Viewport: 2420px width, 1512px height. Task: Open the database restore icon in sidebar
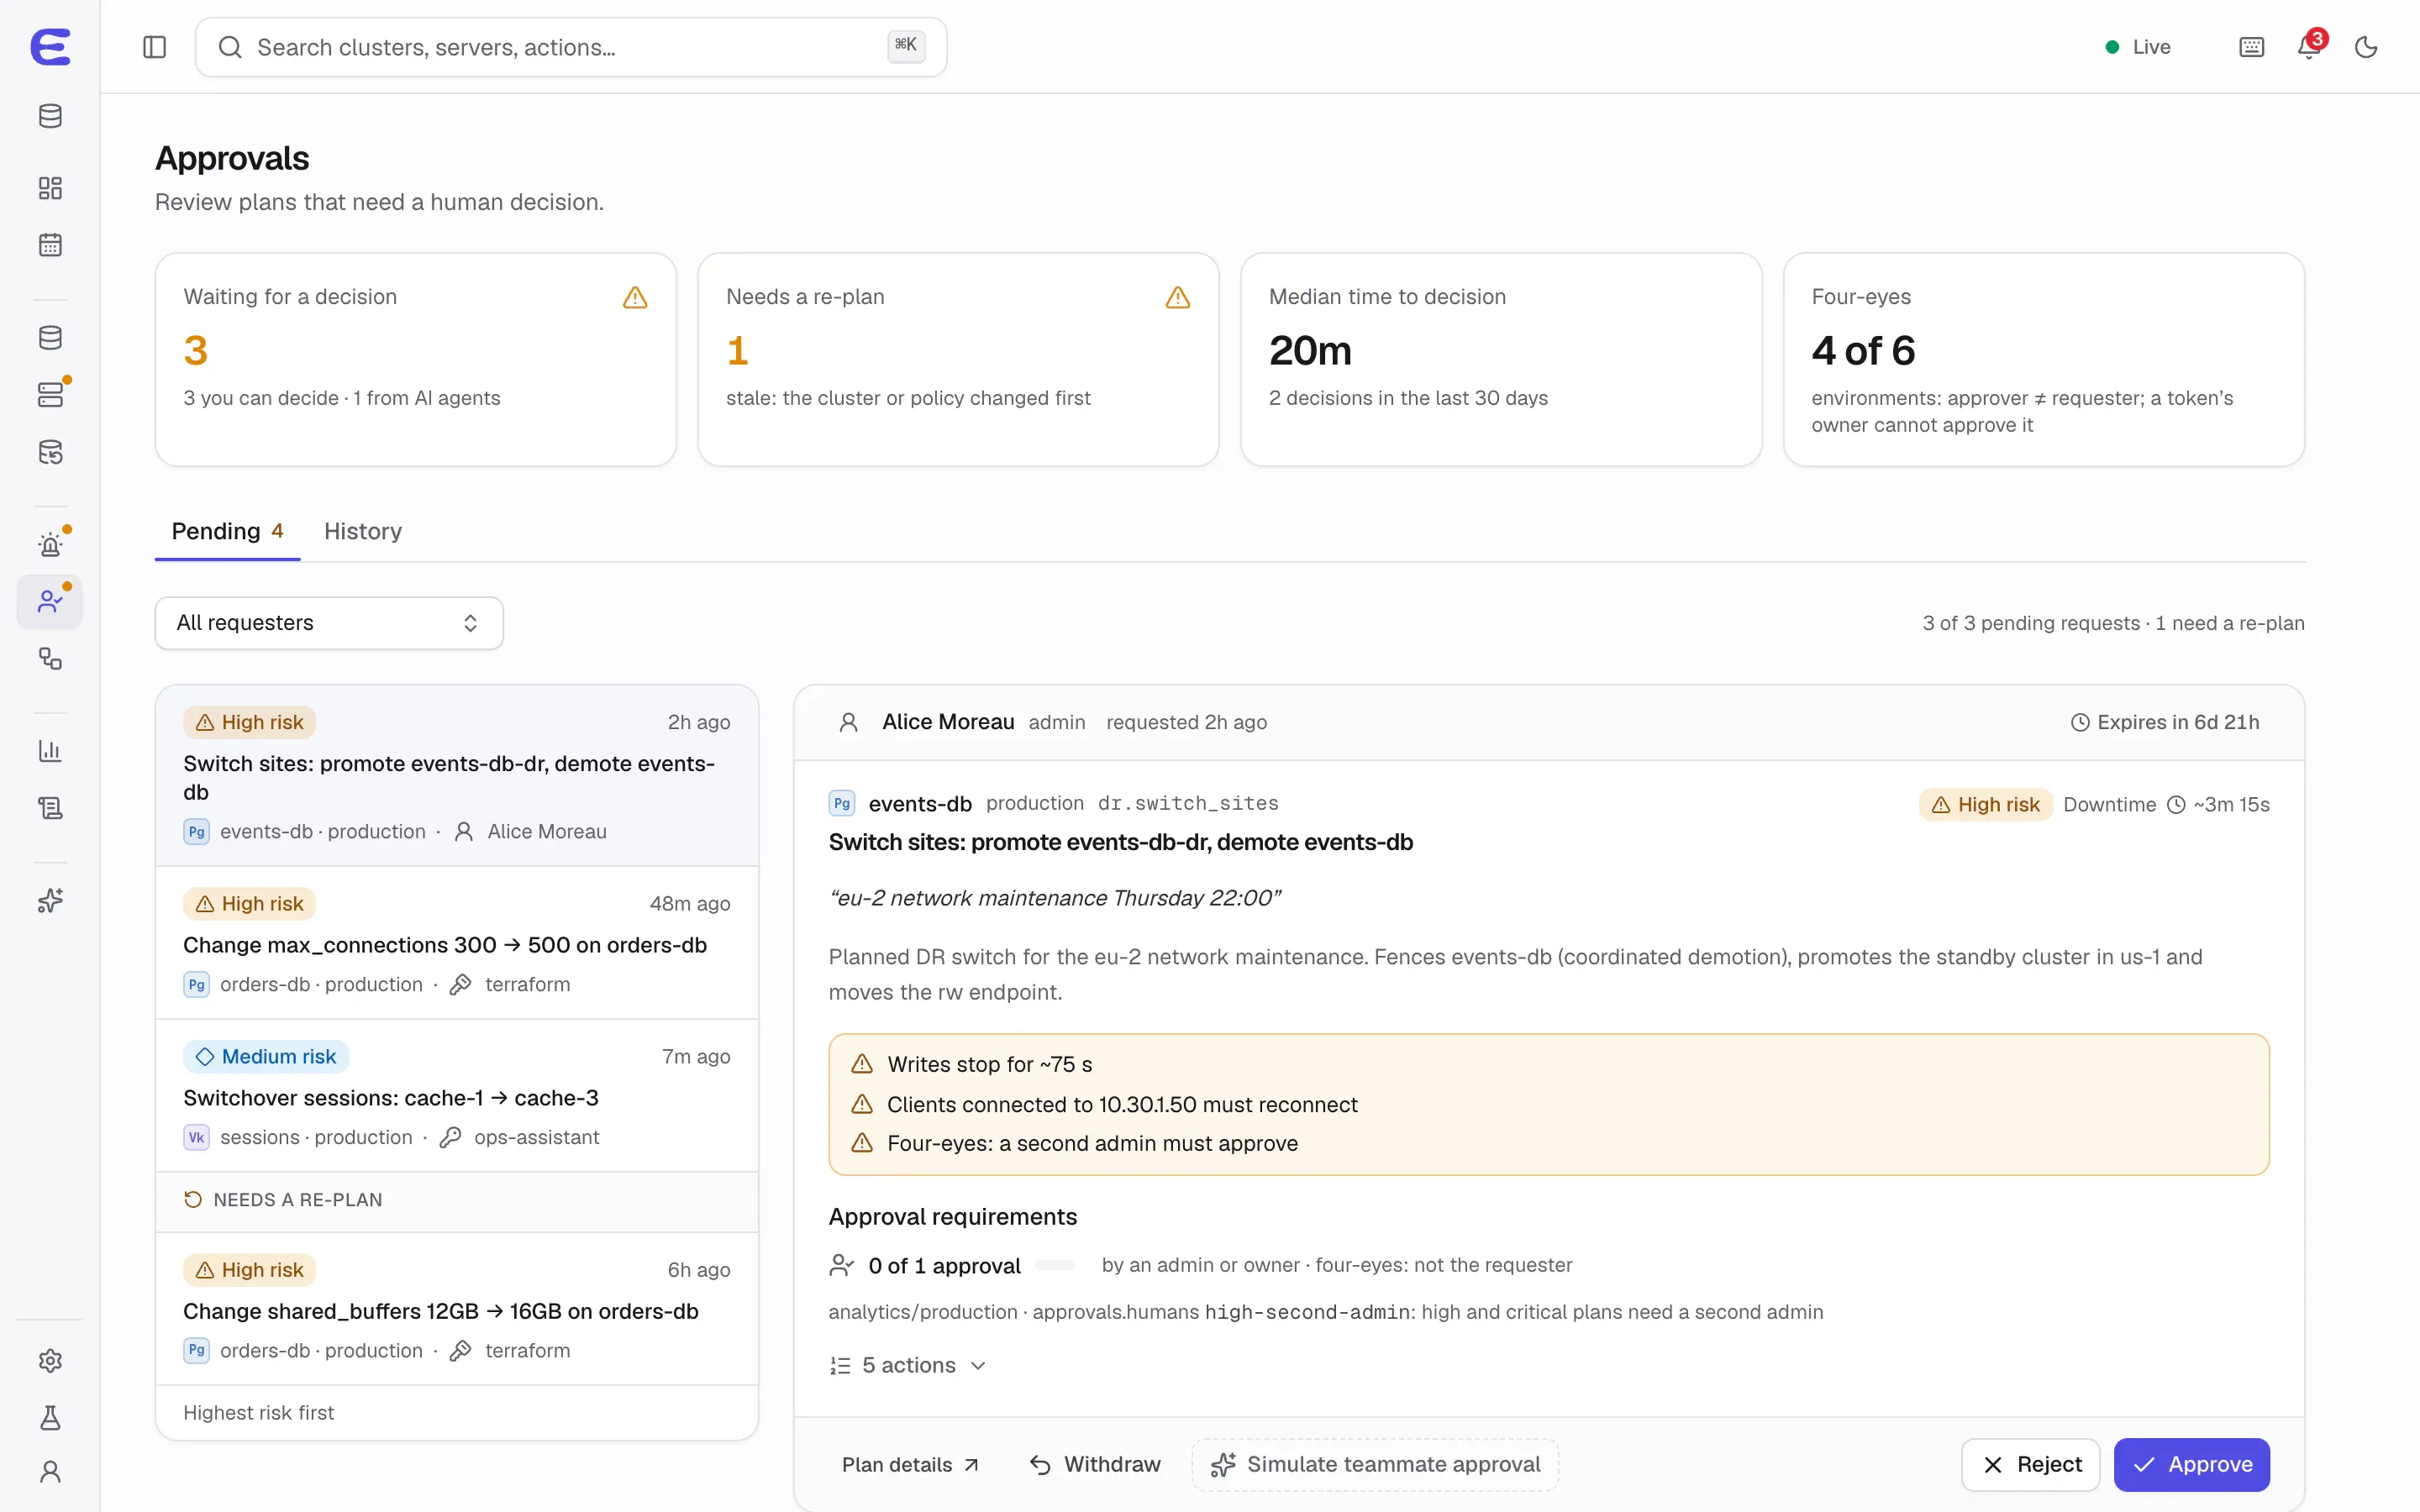pos(50,452)
